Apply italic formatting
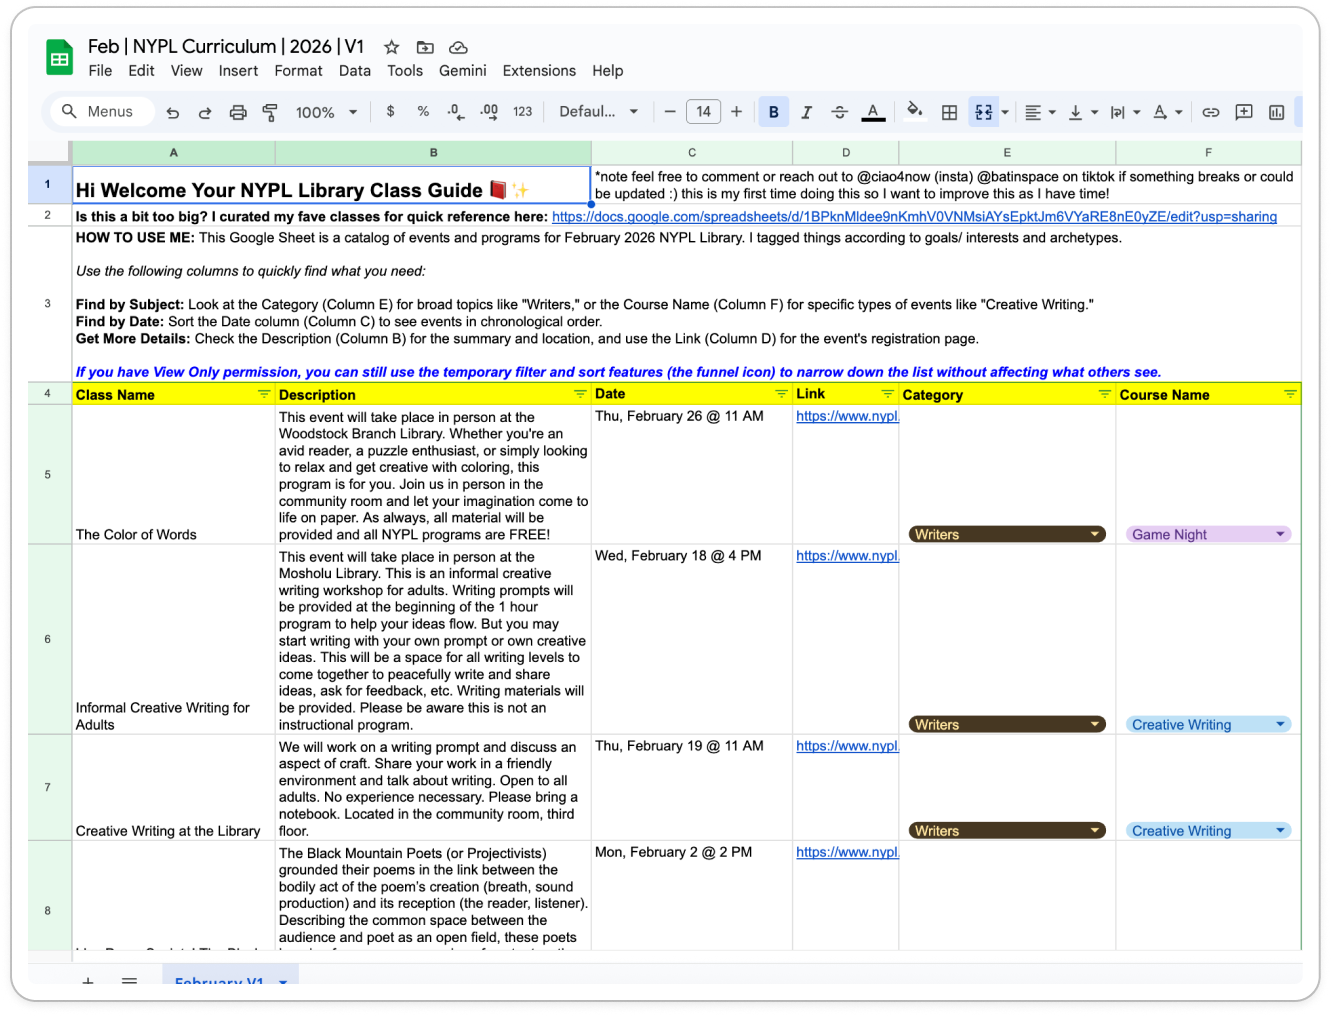 pyautogui.click(x=806, y=112)
